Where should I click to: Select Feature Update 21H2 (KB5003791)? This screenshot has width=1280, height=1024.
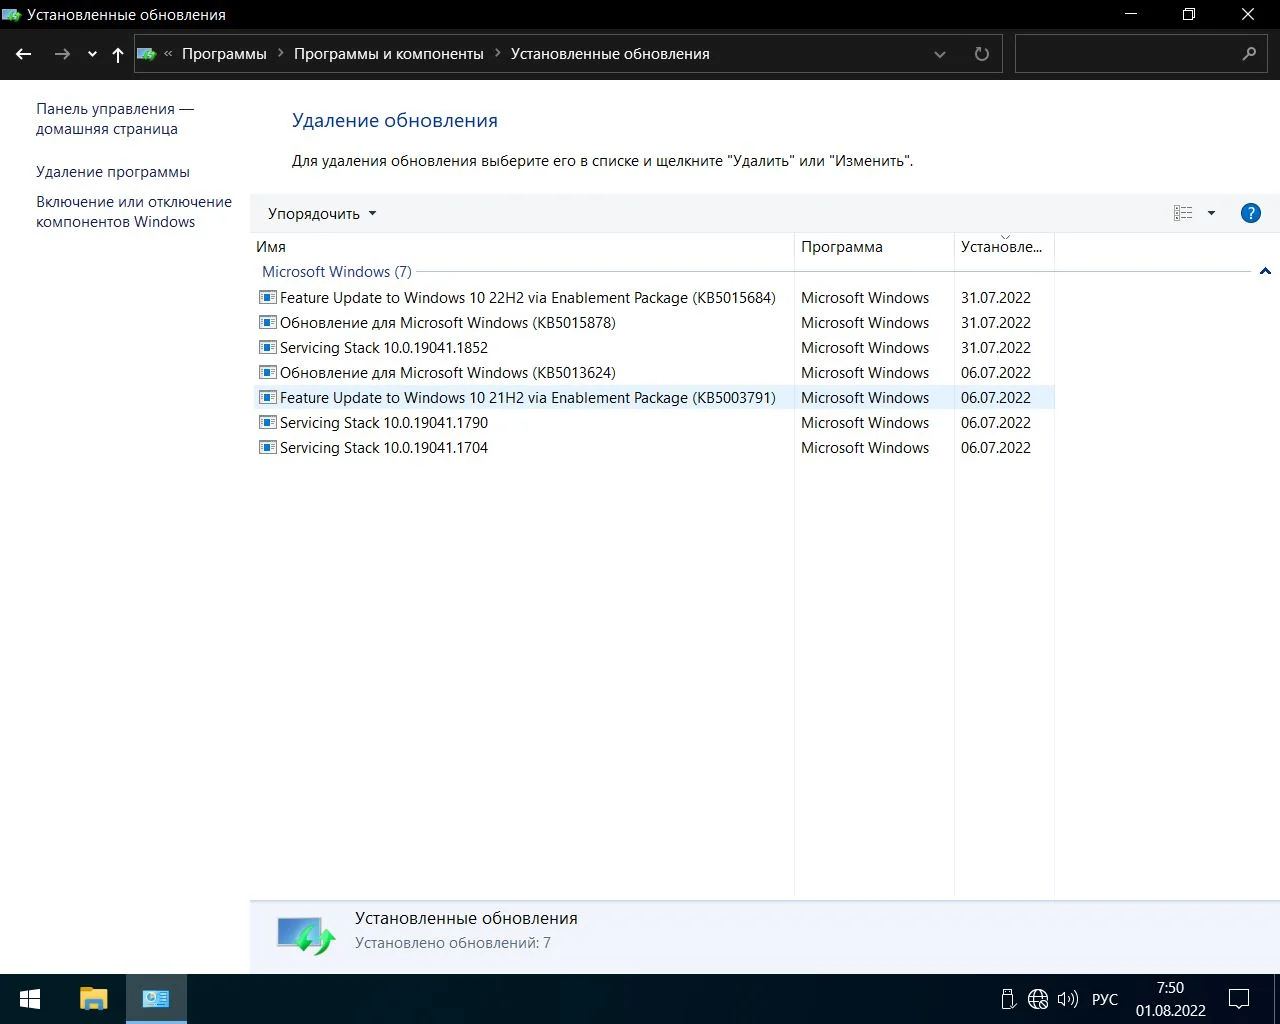click(654, 398)
